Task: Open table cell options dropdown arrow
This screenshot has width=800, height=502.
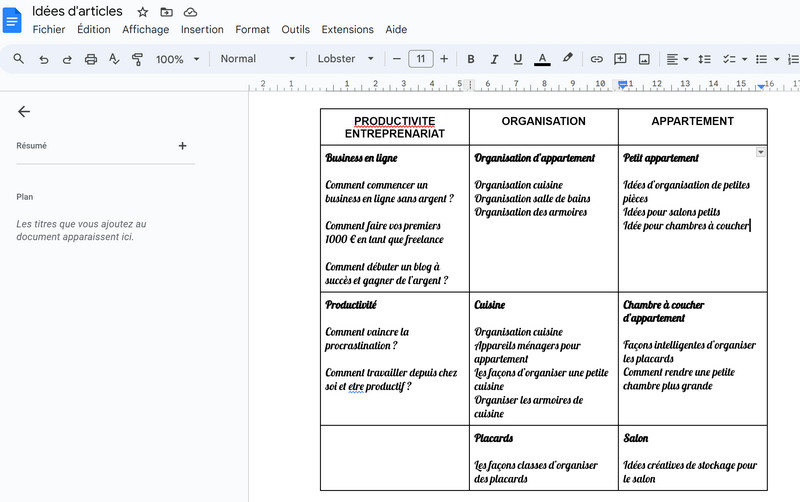Action: click(x=760, y=152)
